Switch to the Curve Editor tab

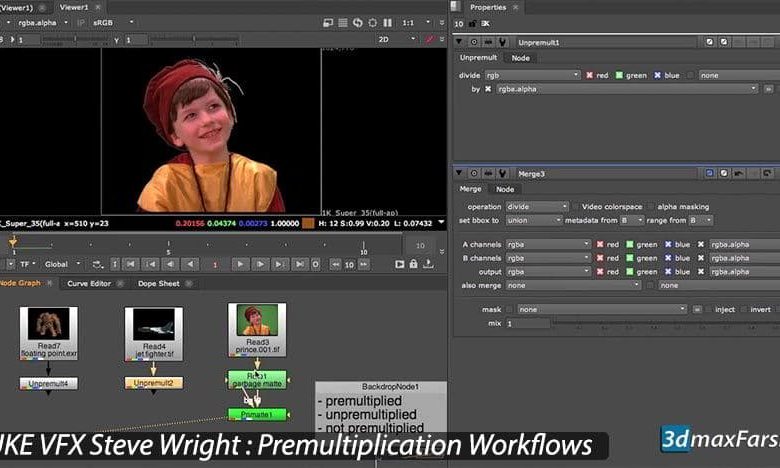tap(89, 283)
